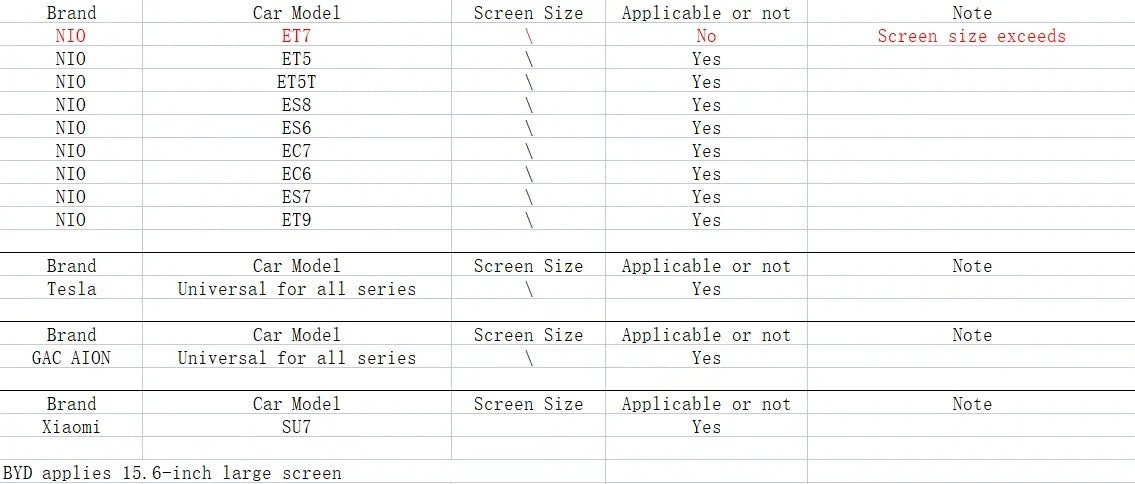Screen dimensions: 1135x484
Task: Select "Universal for all series" in Tesla row
Action: [296, 289]
